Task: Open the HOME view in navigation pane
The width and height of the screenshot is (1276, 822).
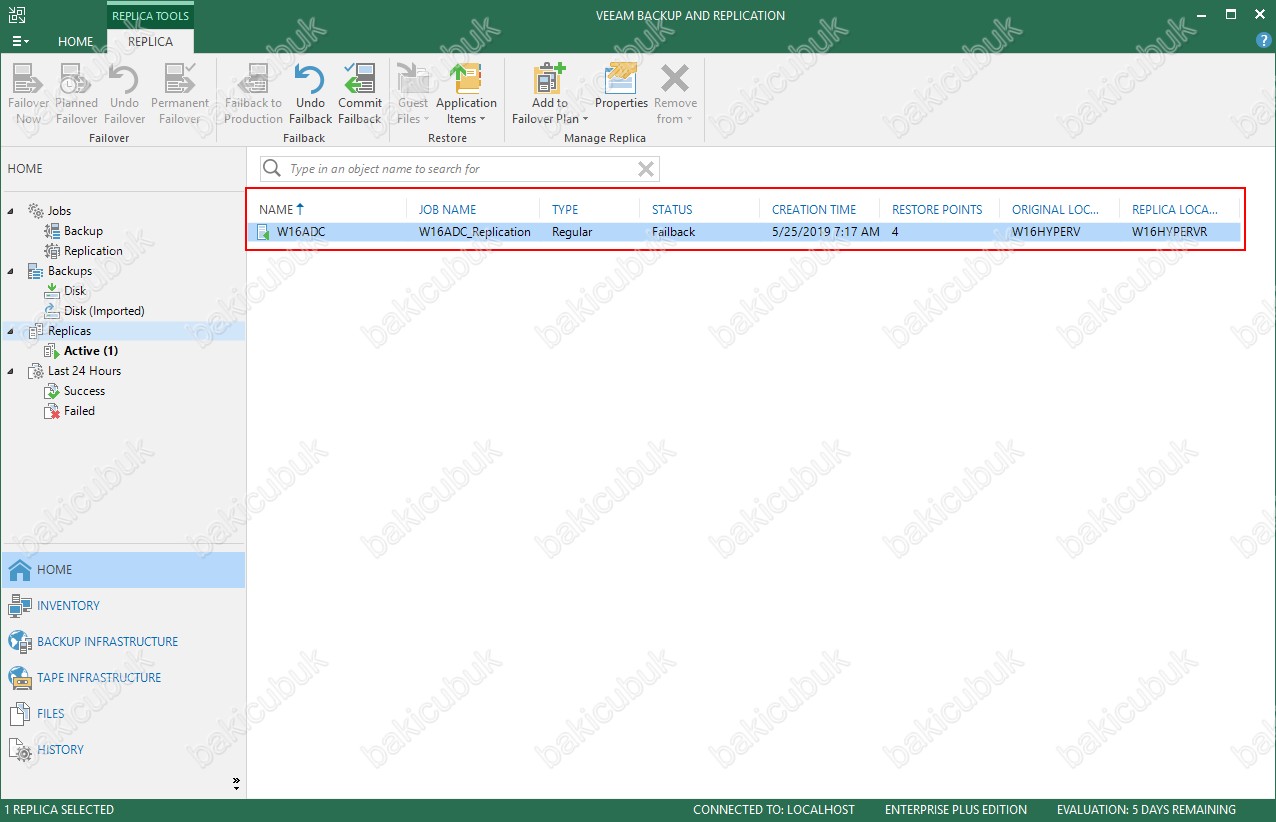Action: pos(123,570)
